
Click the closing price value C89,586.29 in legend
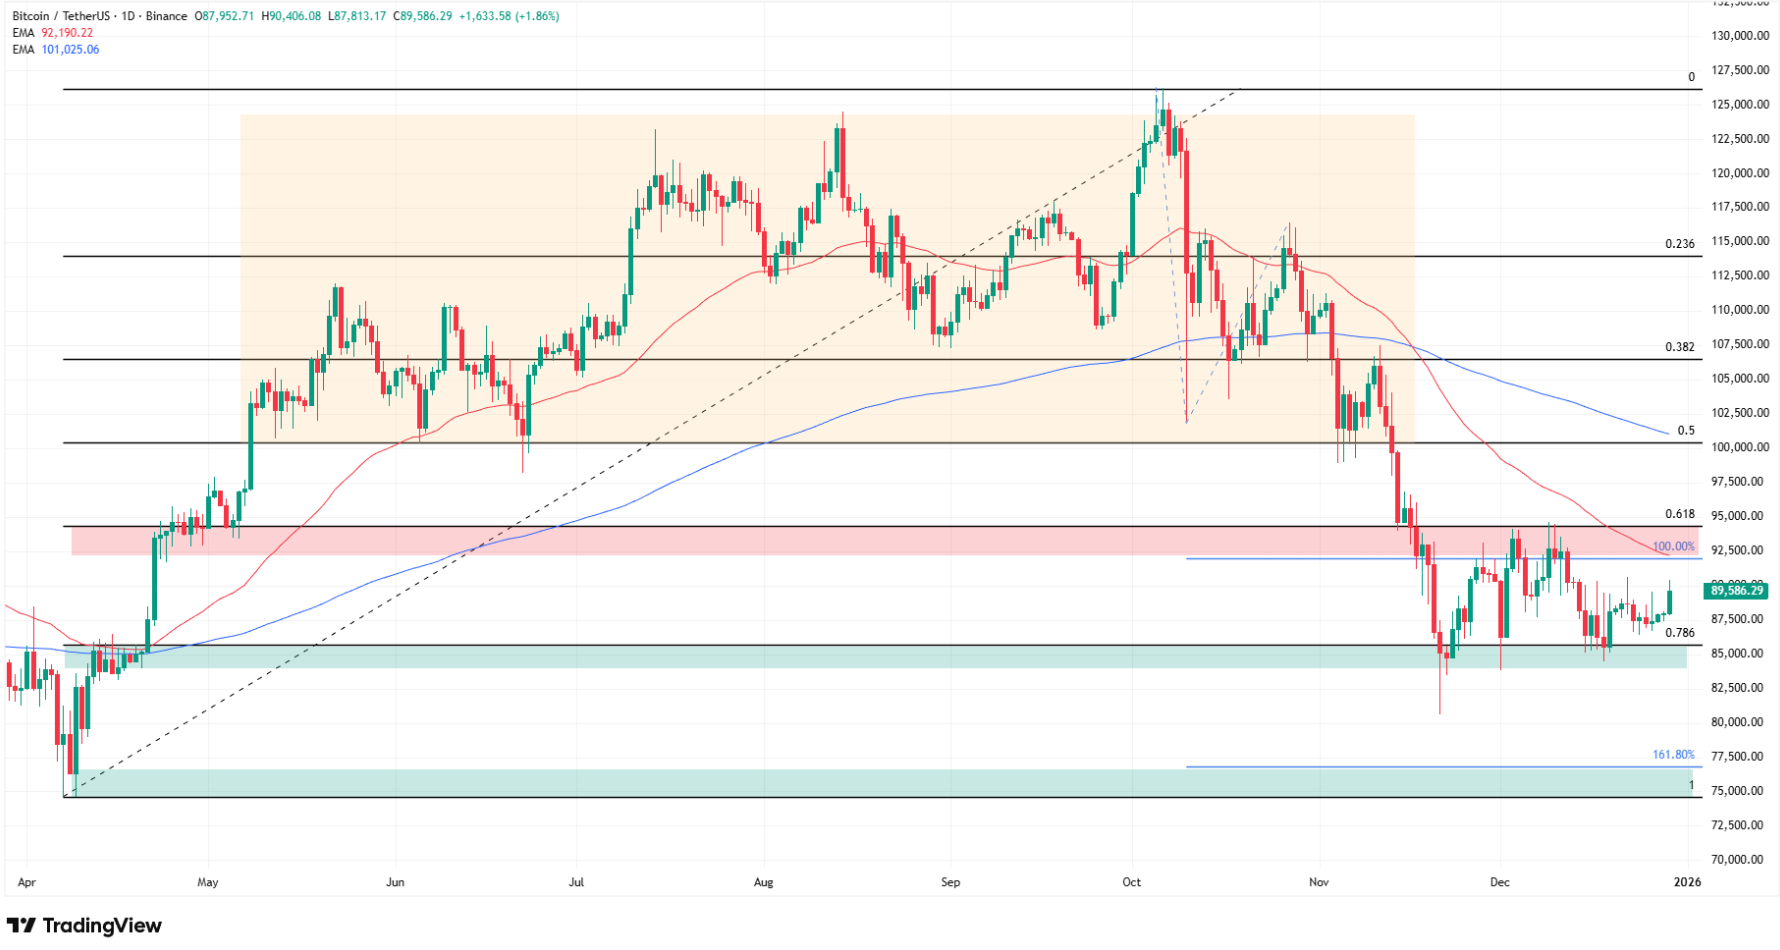coord(424,16)
